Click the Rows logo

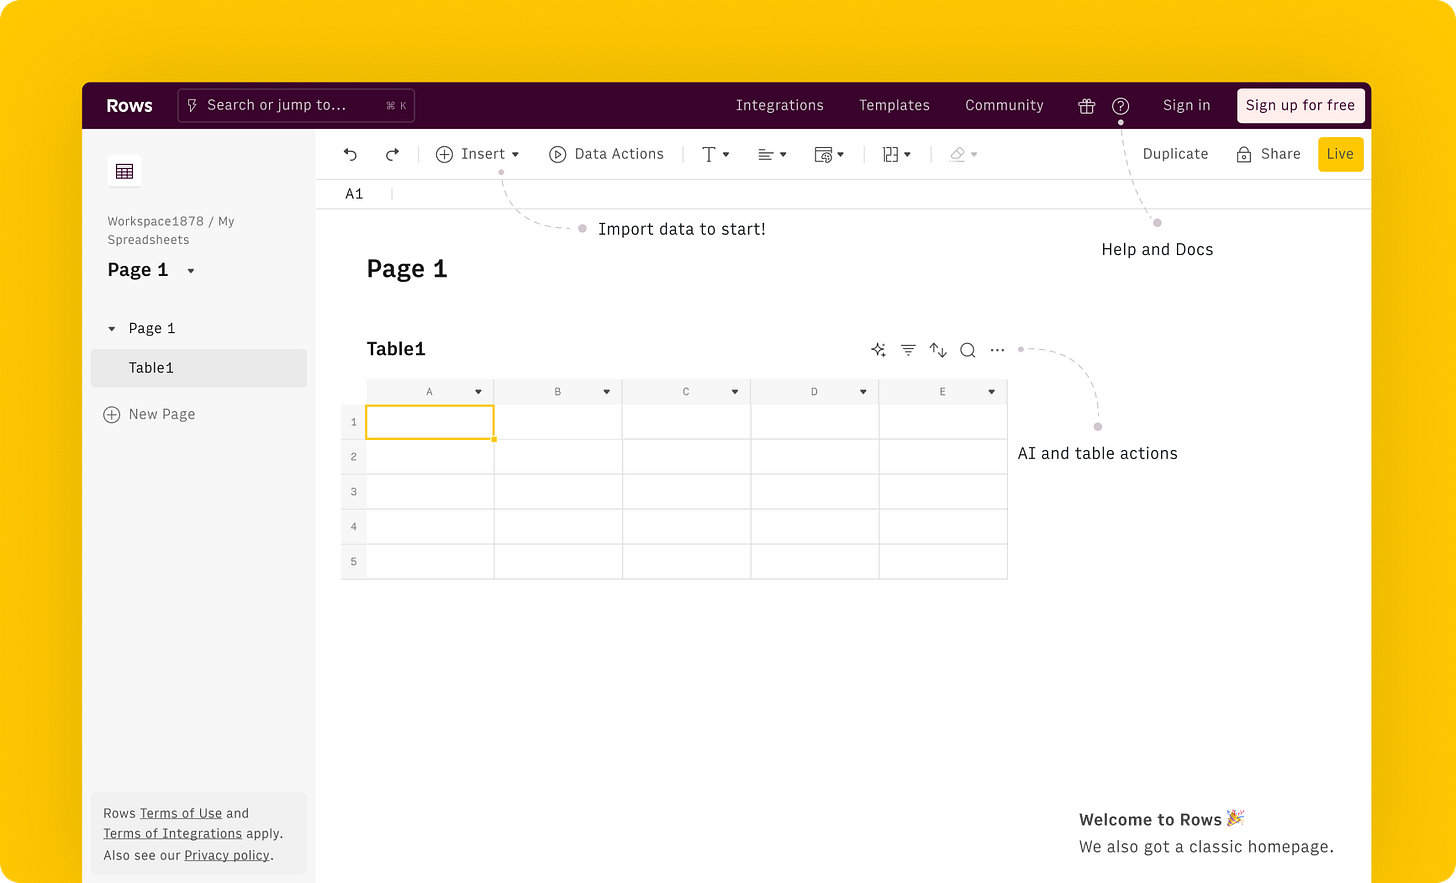coord(129,105)
